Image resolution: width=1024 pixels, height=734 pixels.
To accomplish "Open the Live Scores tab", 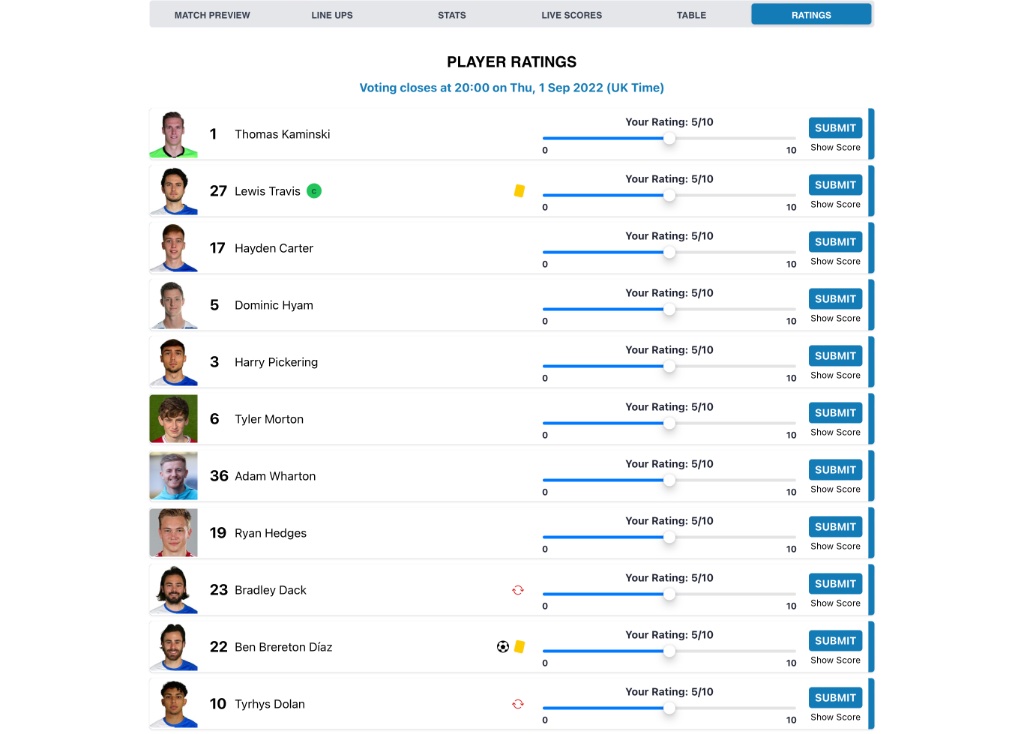I will point(571,15).
